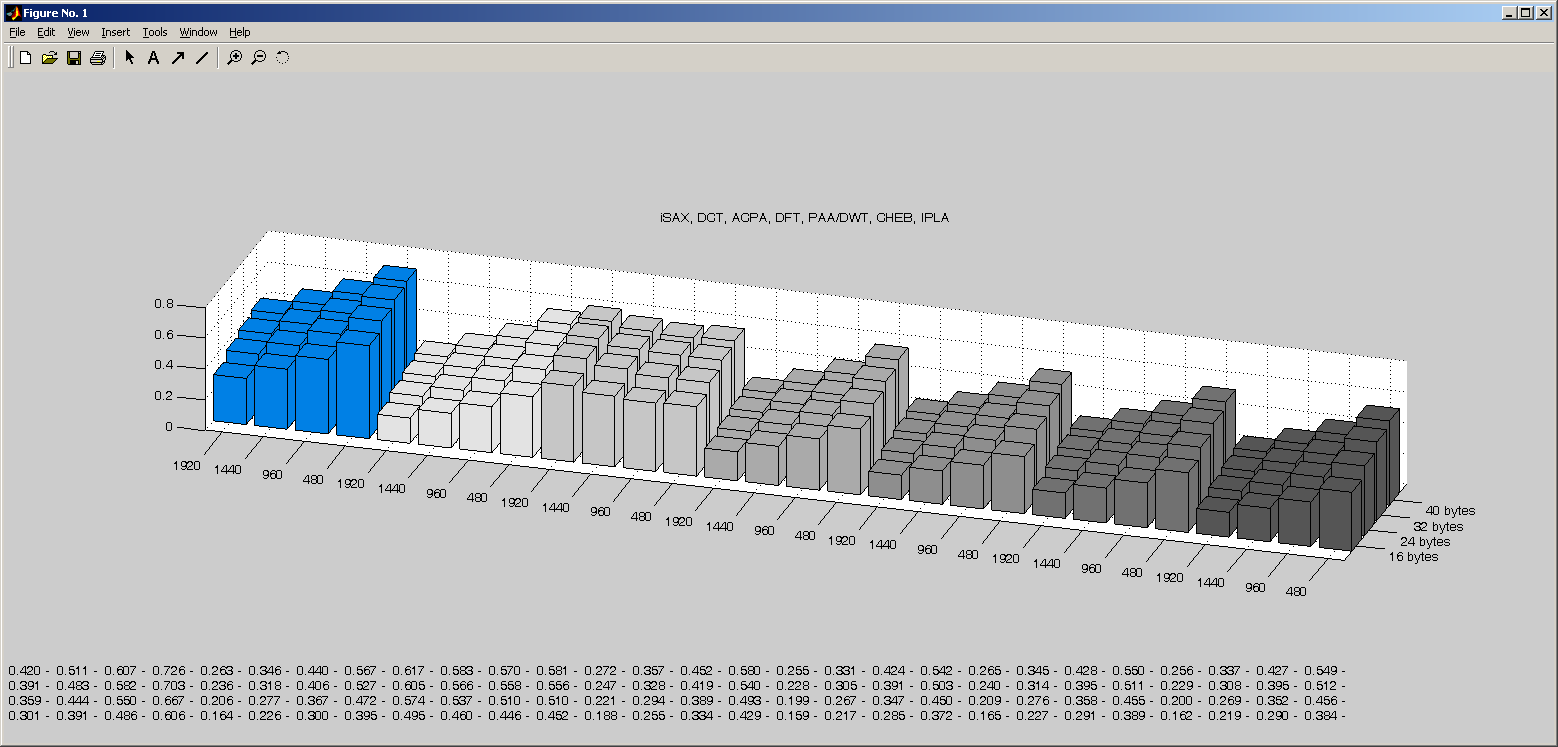Viewport: 1558px width, 747px height.
Task: Print the figure with the printer icon
Action: point(97,58)
